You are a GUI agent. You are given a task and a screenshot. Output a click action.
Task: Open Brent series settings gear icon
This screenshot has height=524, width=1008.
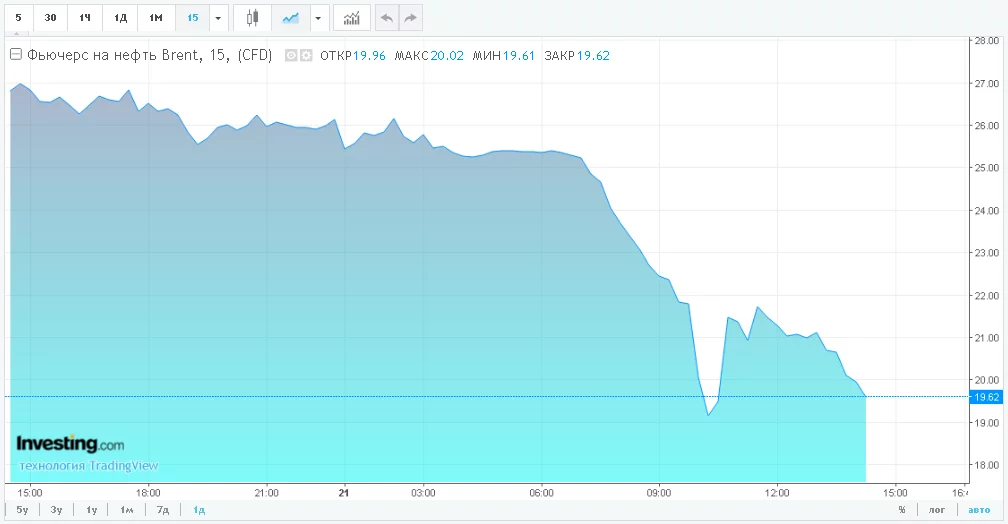[x=306, y=56]
